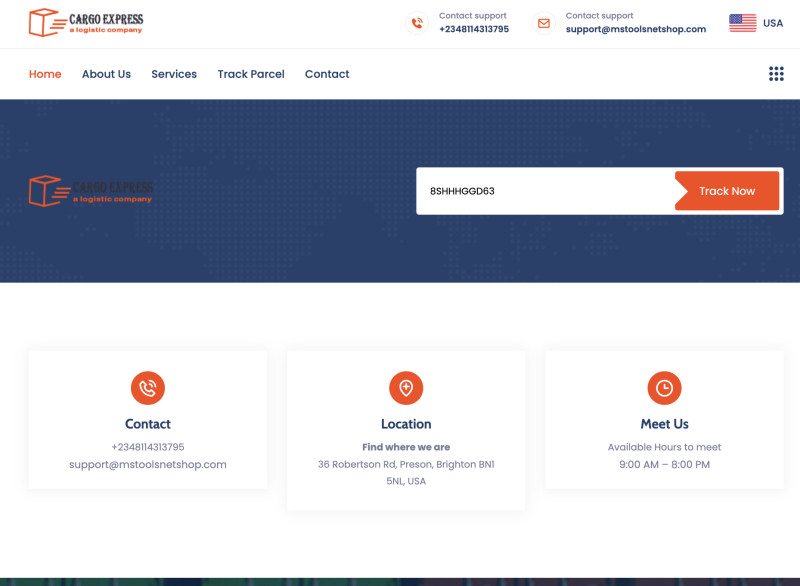This screenshot has height=586, width=800.
Task: Click the orange phone icon in Contact card
Action: (148, 387)
